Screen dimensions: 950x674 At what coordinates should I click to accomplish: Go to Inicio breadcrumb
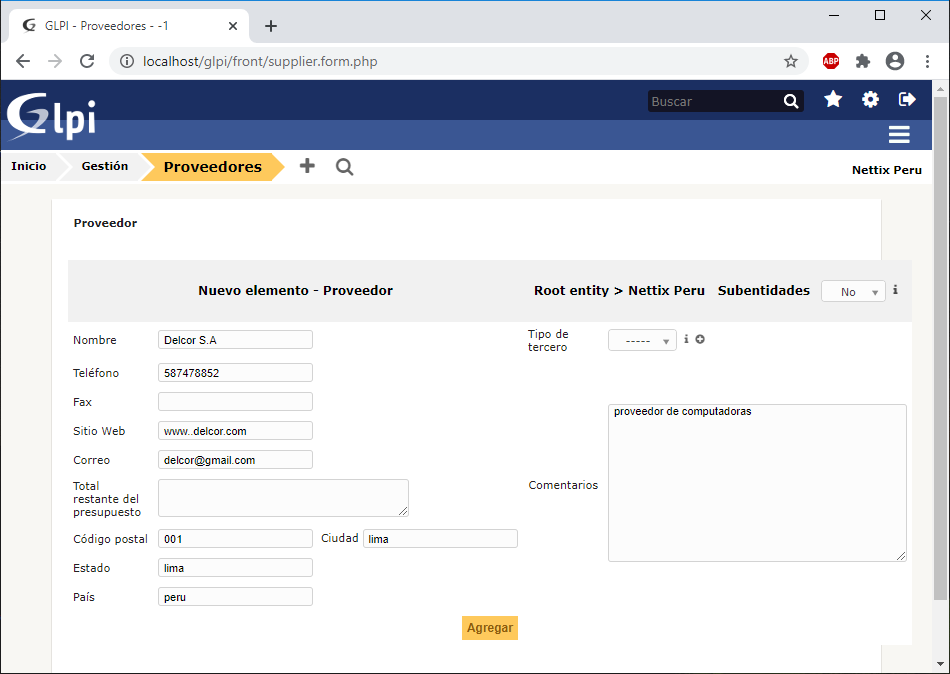click(29, 166)
